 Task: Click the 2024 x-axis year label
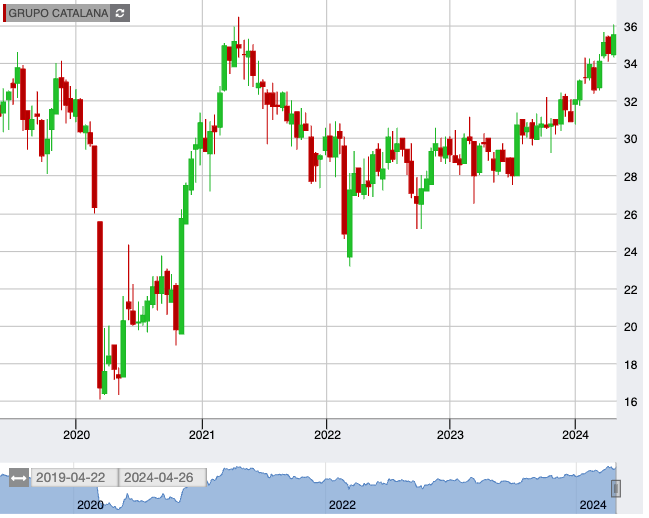tap(575, 435)
